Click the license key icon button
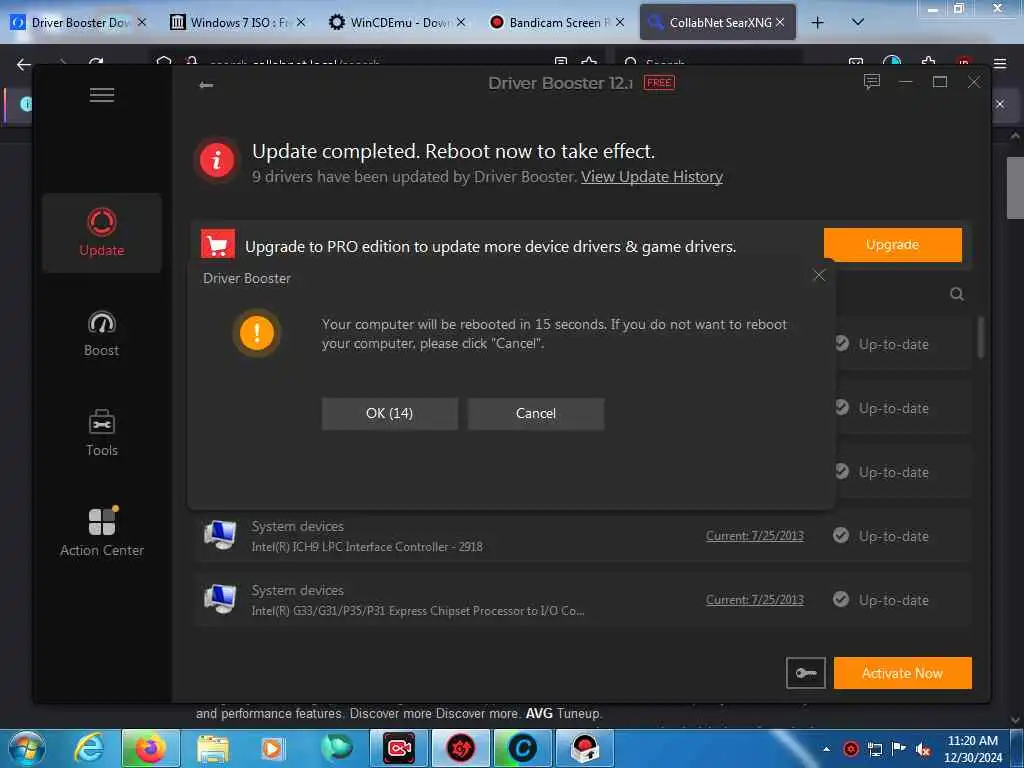Screen dimensions: 1024x768 pos(806,673)
